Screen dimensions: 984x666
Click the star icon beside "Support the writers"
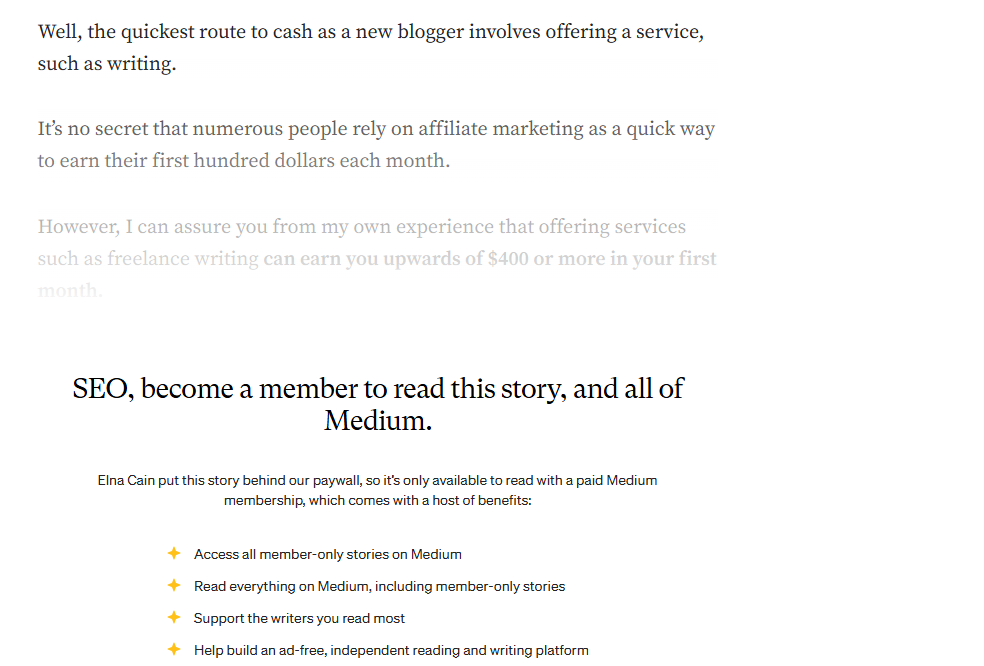(x=174, y=617)
